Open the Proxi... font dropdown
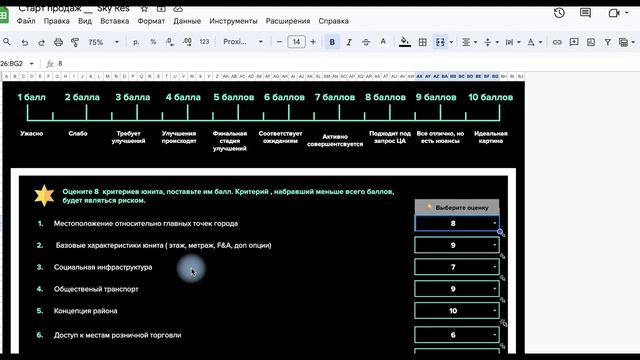Image resolution: width=640 pixels, height=360 pixels. (x=242, y=42)
